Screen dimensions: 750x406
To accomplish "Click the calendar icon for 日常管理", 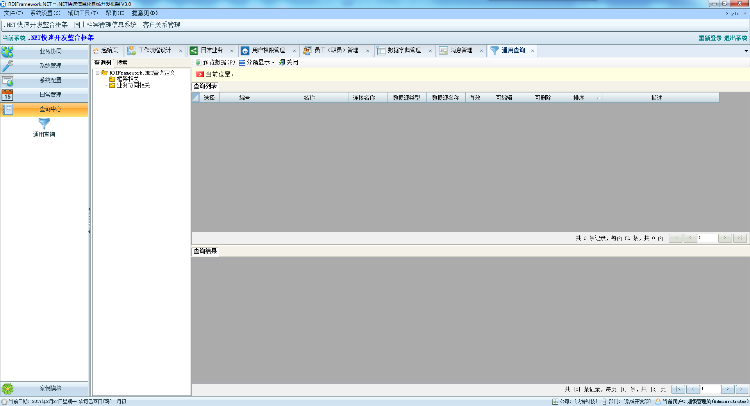I will pyautogui.click(x=8, y=95).
